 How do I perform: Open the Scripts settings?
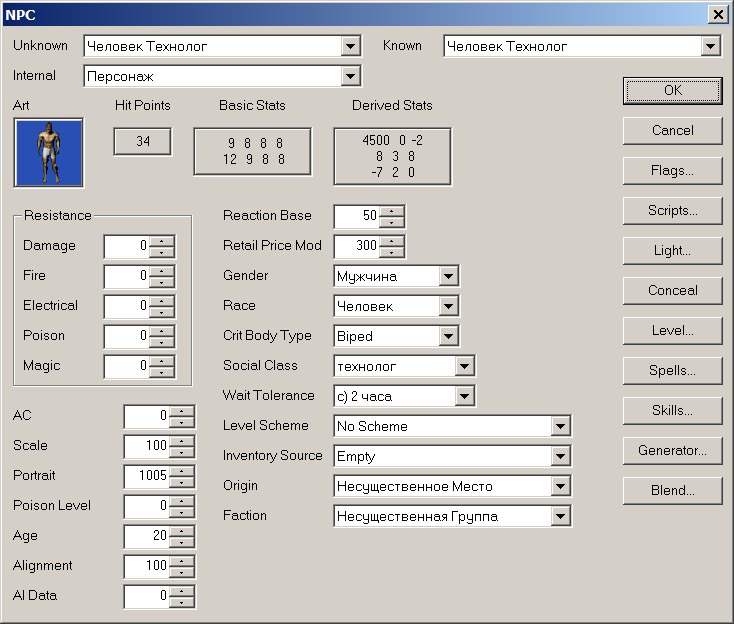tap(672, 210)
